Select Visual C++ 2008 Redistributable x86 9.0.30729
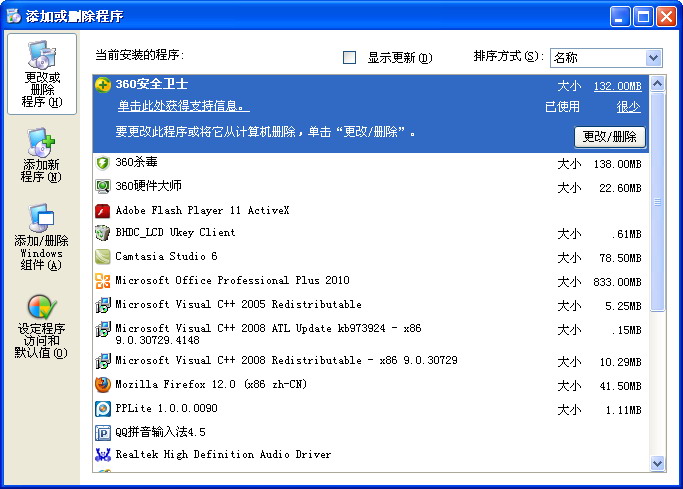This screenshot has height=489, width=683. [370, 361]
